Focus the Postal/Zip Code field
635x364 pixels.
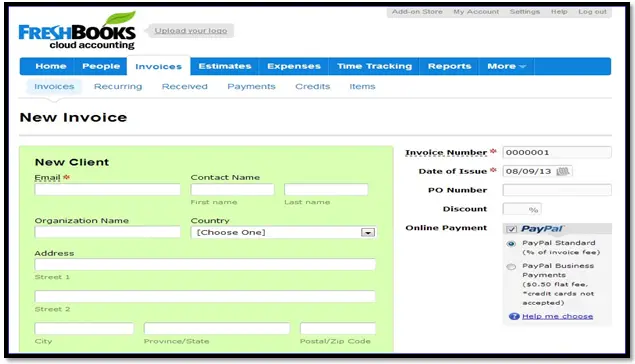coord(338,328)
